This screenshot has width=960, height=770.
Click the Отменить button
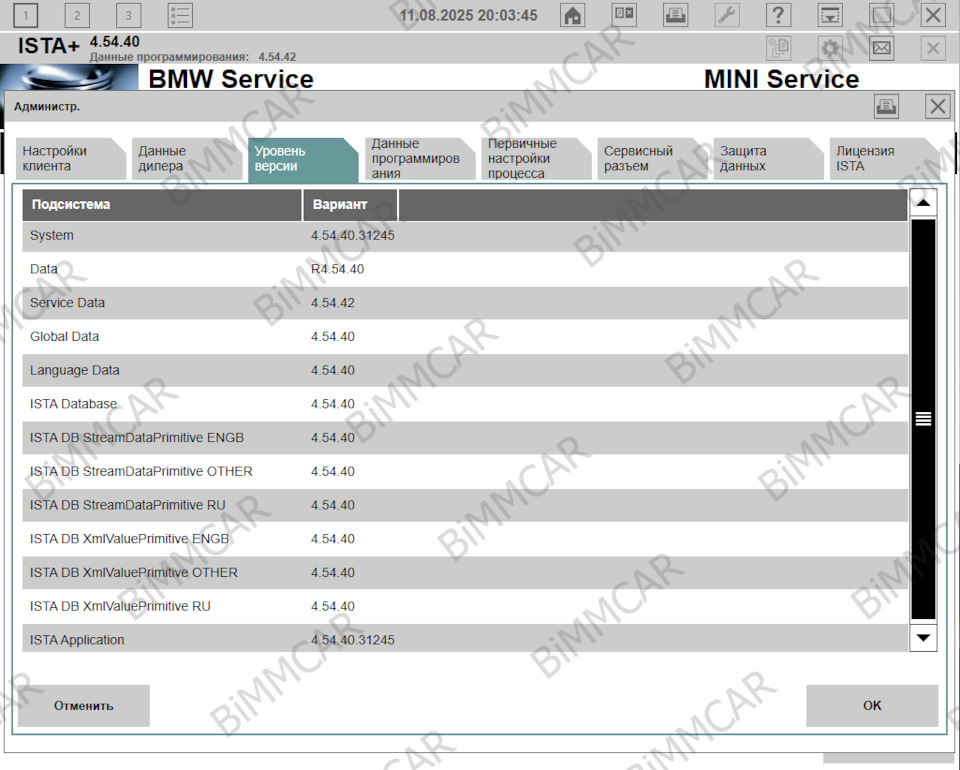click(84, 705)
